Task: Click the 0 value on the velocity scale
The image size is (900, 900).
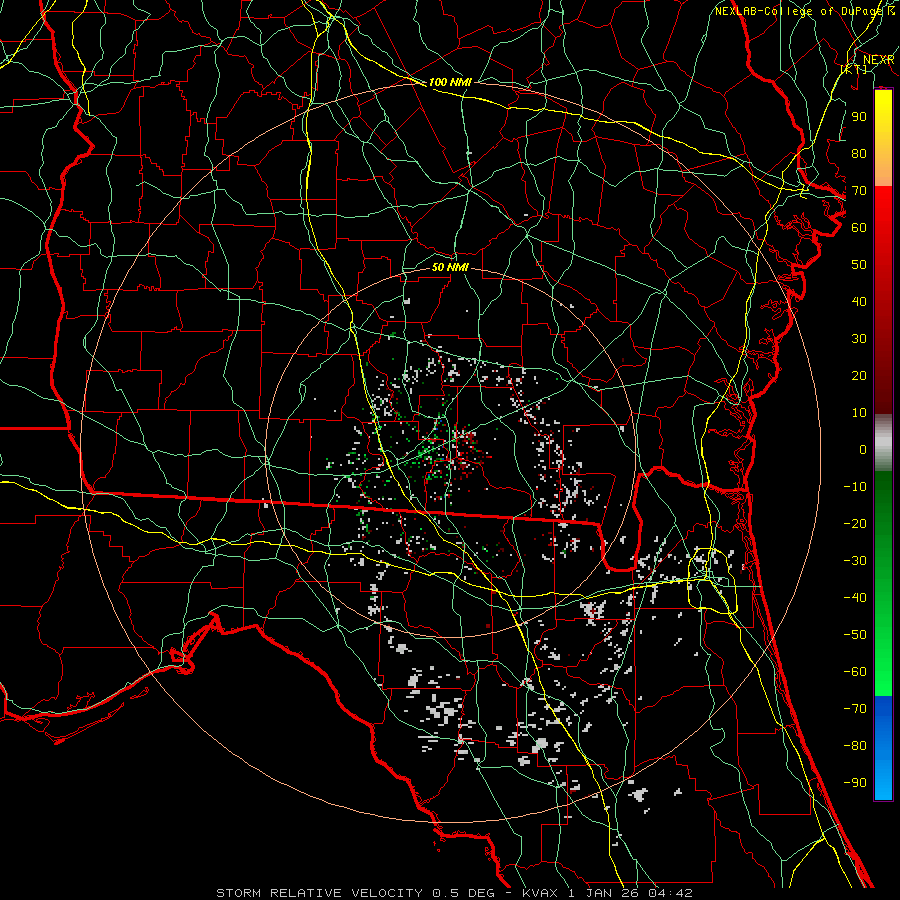Action: [863, 449]
